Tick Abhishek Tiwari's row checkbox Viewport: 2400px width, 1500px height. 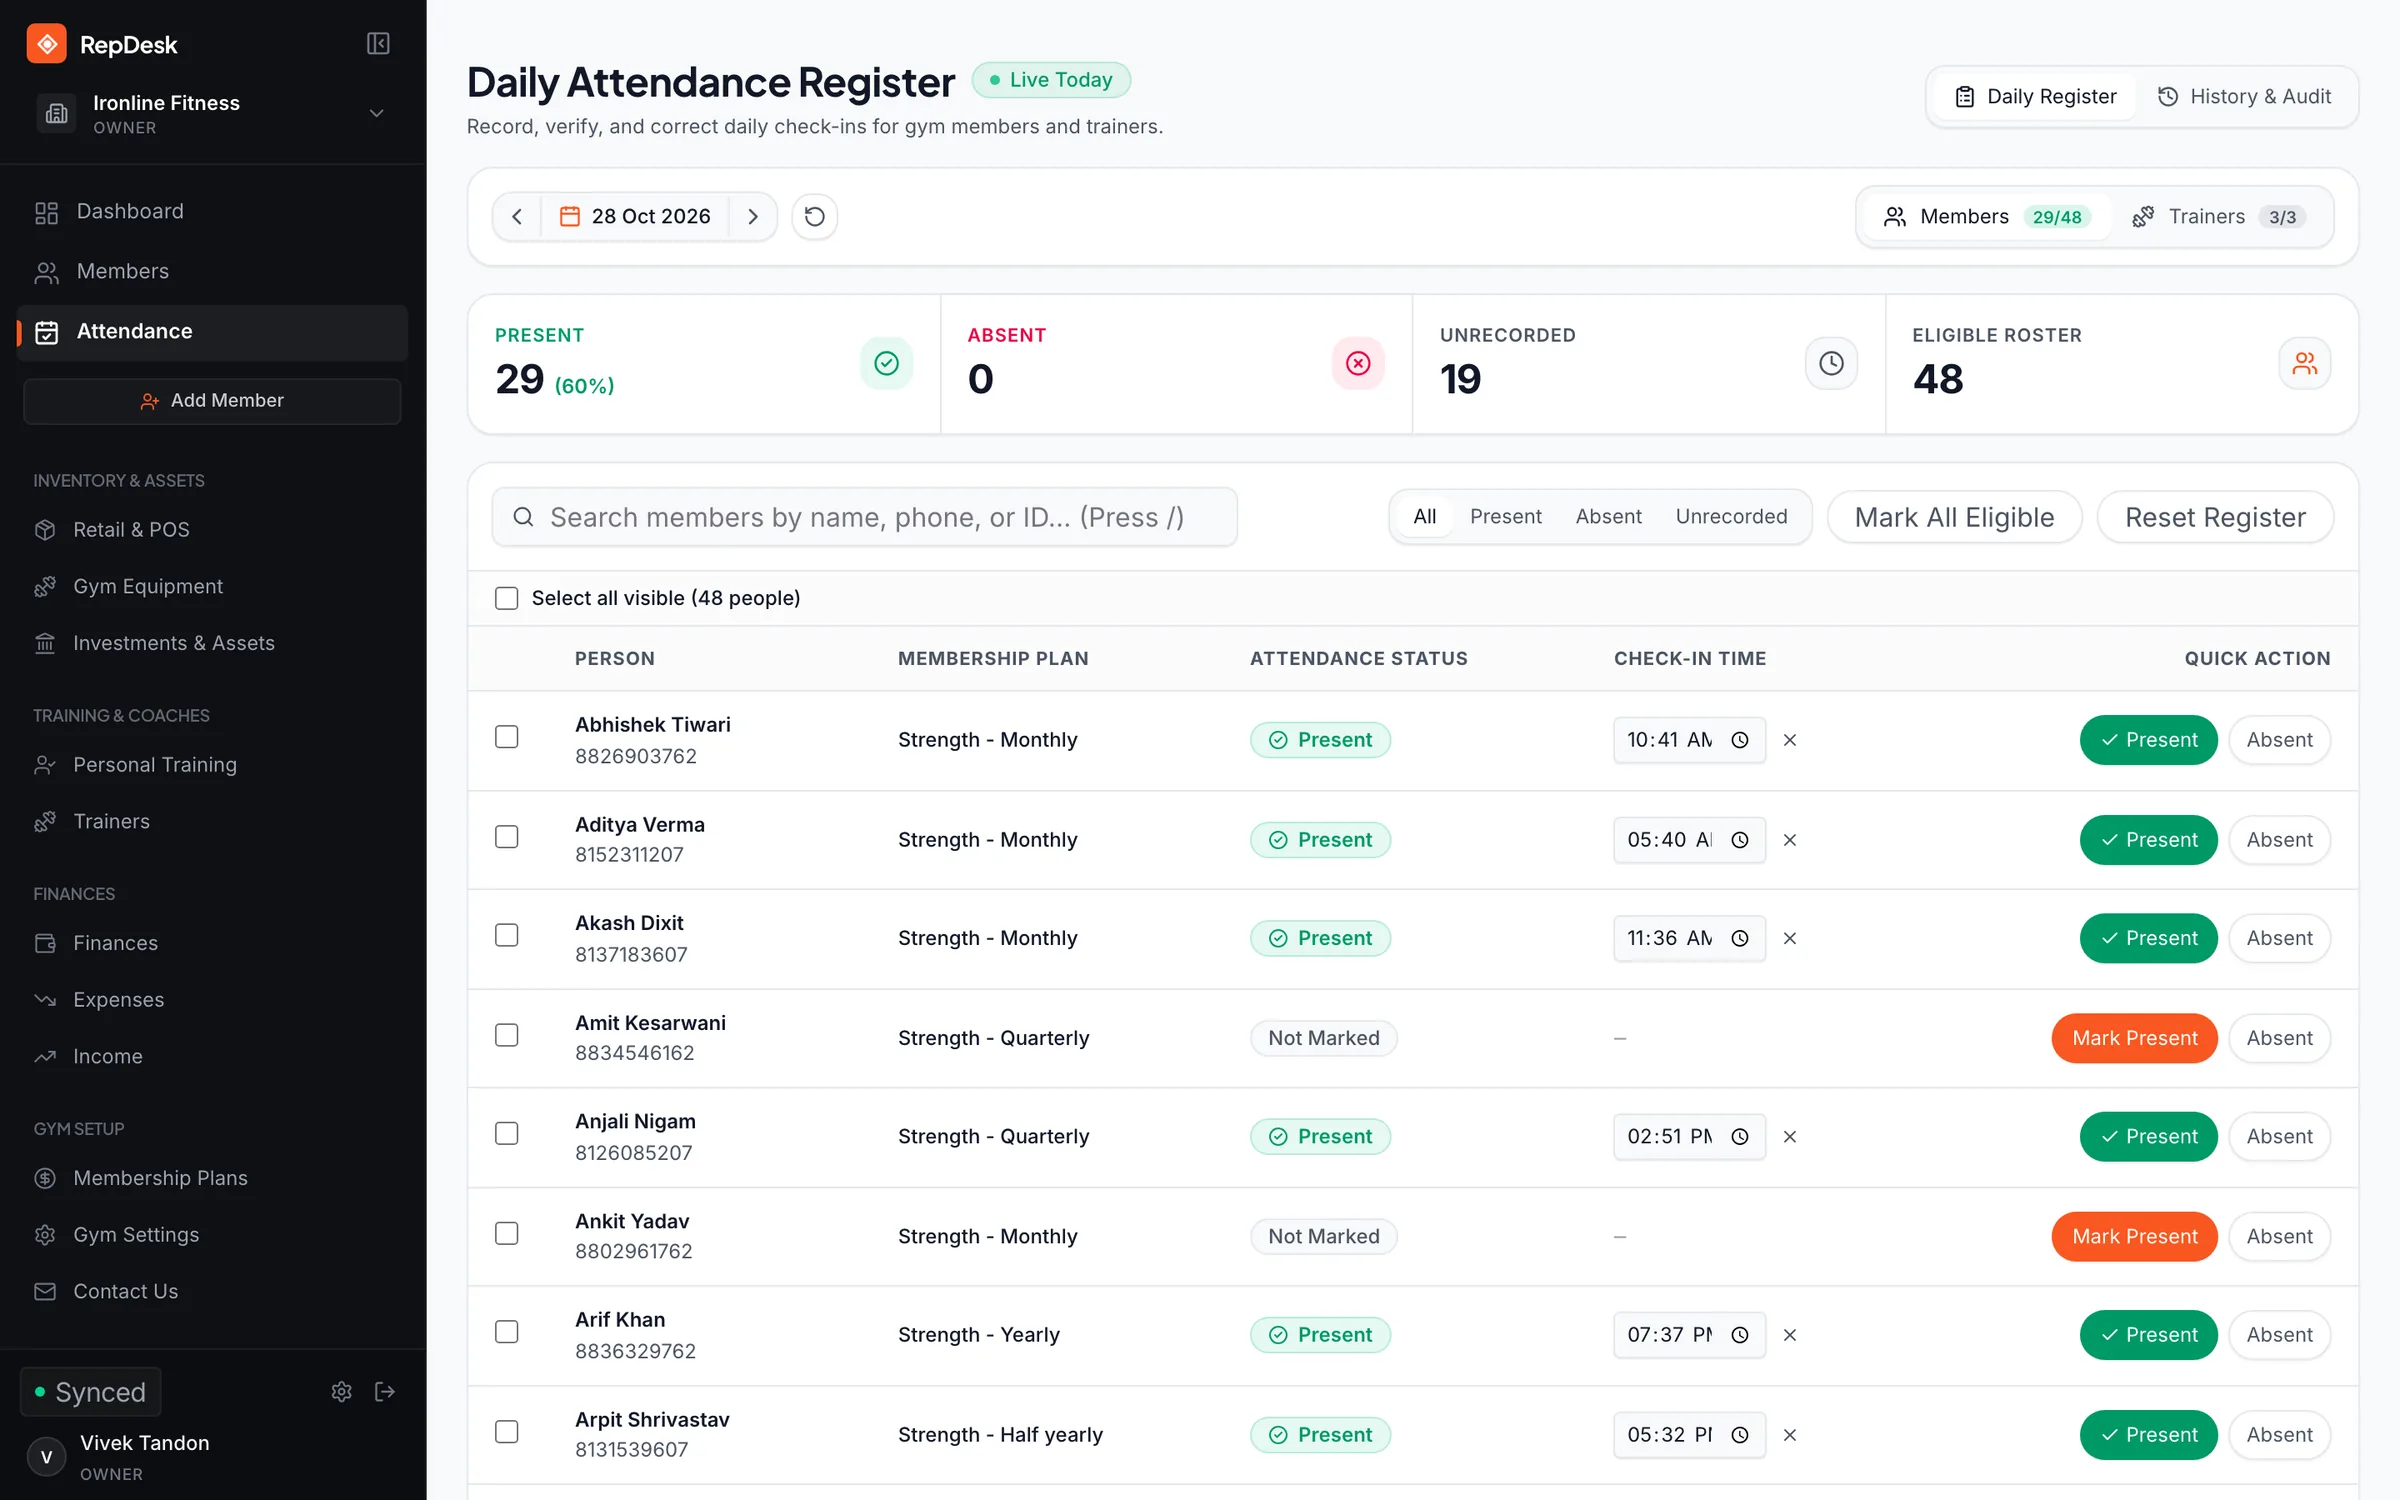tap(507, 737)
